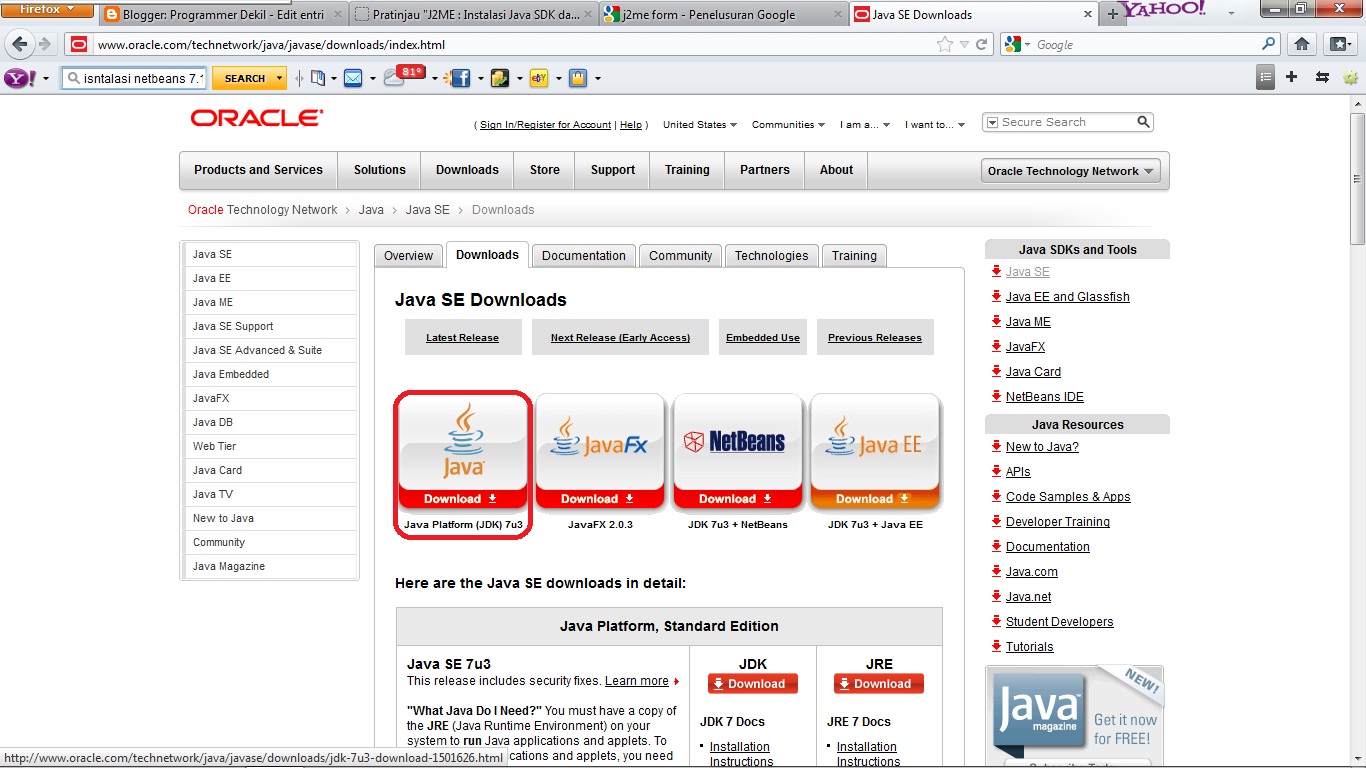Screen dimensions: 1366x768
Task: Open the NetBeans IDE sidebar link
Action: point(1044,397)
